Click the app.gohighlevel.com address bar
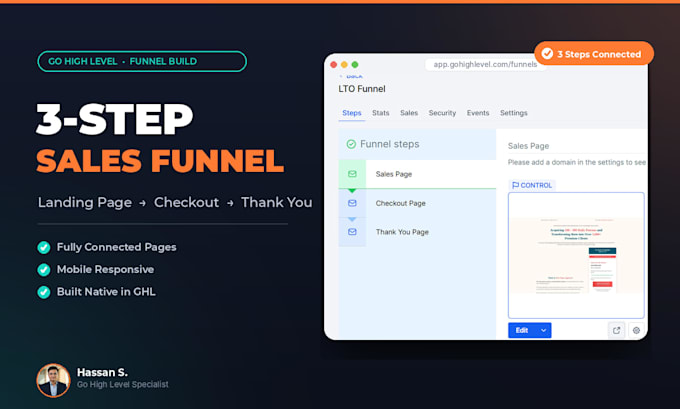Image resolution: width=680 pixels, height=409 pixels. coord(485,64)
